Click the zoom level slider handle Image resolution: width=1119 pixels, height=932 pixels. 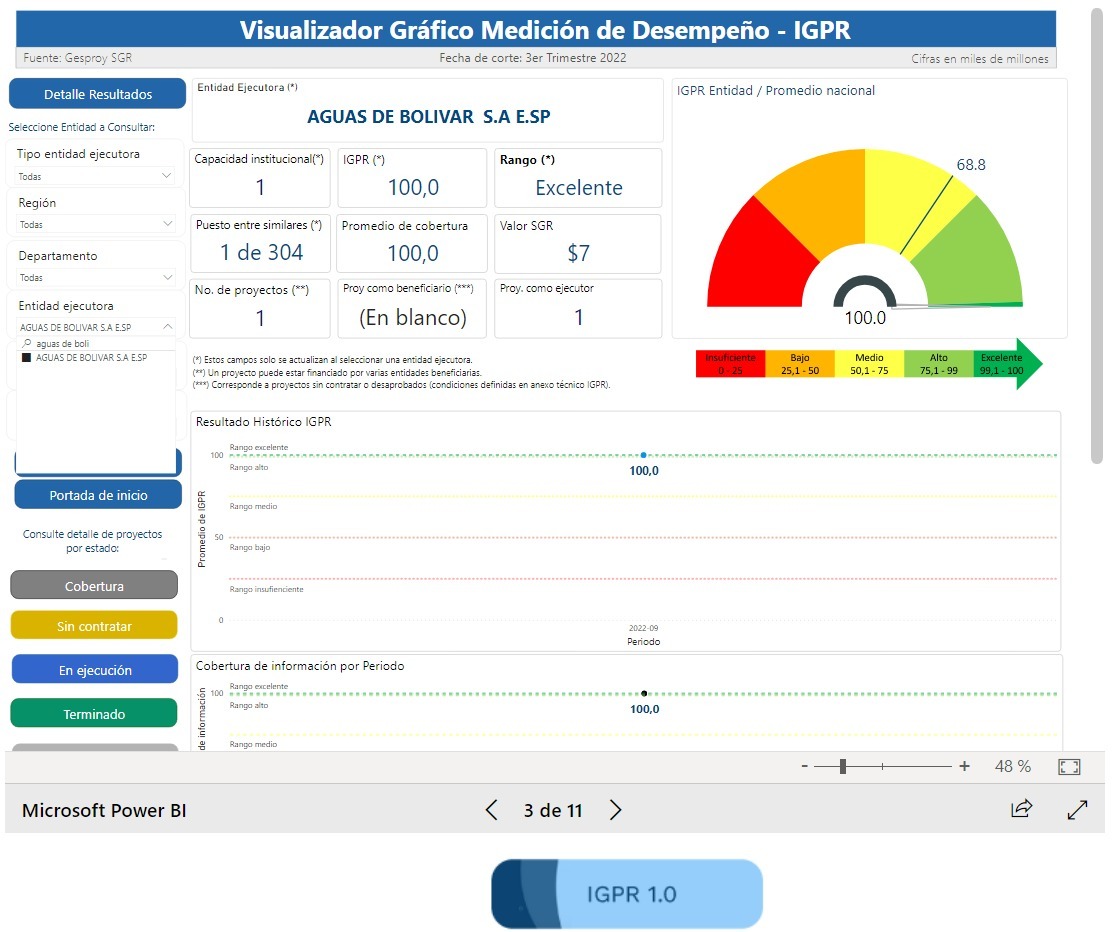point(843,767)
